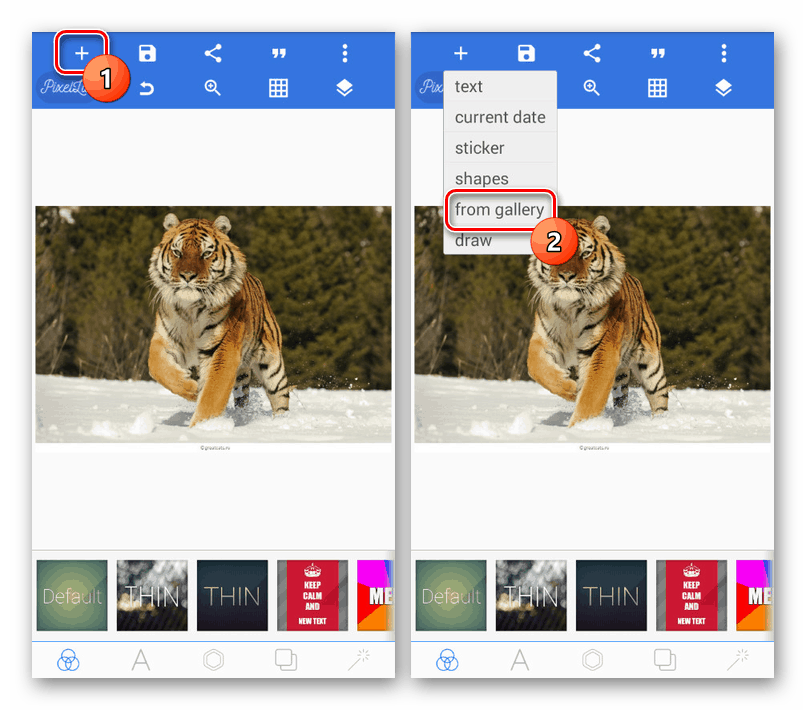Open presets circles tab in right screen
This screenshot has height=710, width=806.
click(x=447, y=660)
